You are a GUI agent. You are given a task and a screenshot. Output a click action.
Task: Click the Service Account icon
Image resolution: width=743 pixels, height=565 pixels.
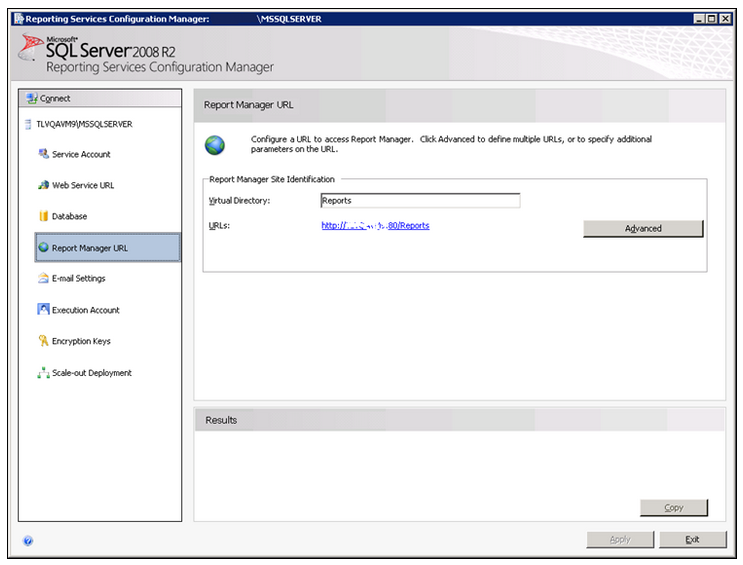(44, 154)
